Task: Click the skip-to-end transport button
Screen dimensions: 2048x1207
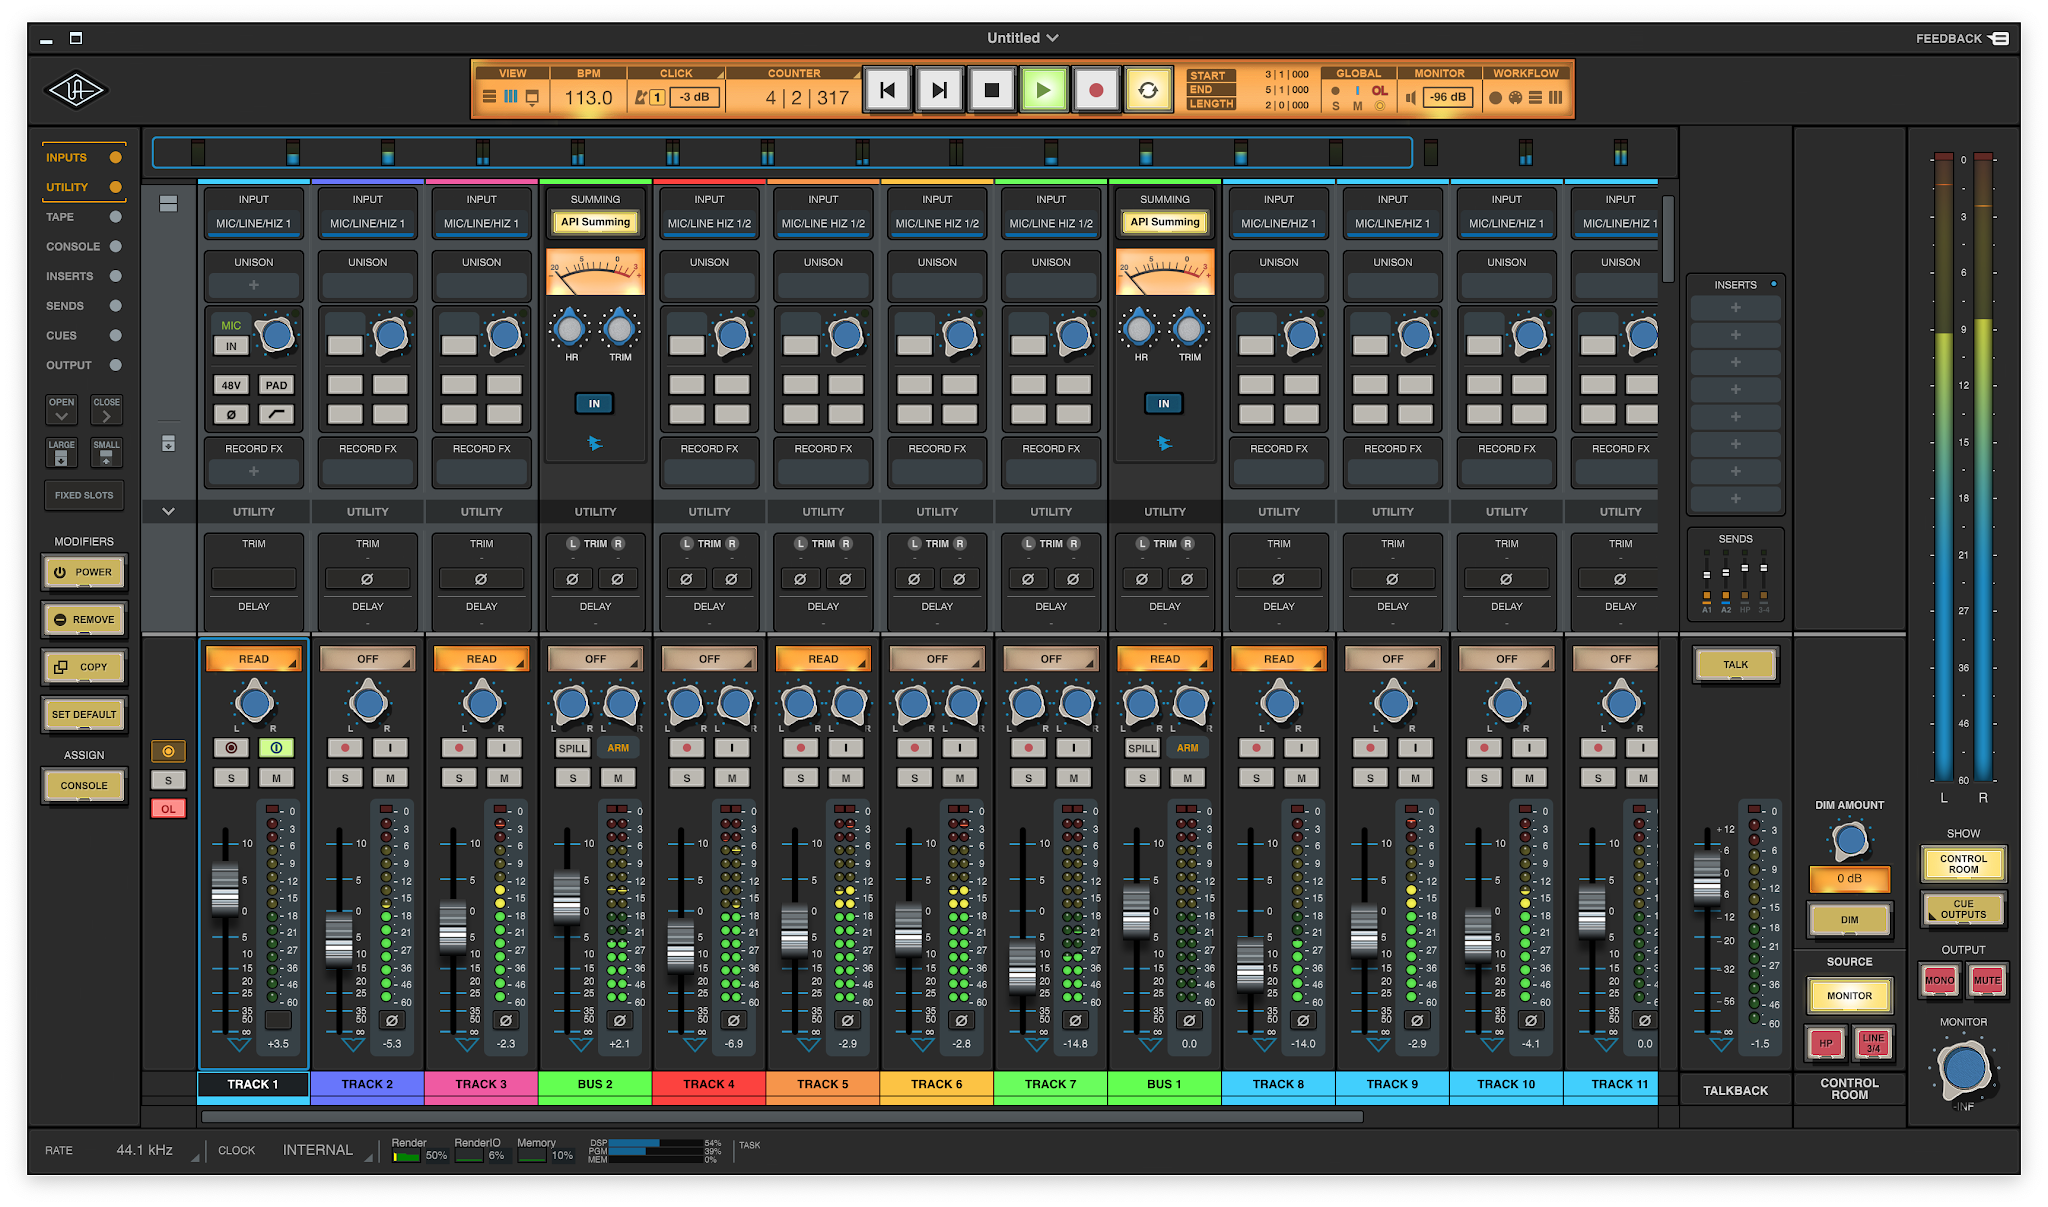Action: [939, 91]
